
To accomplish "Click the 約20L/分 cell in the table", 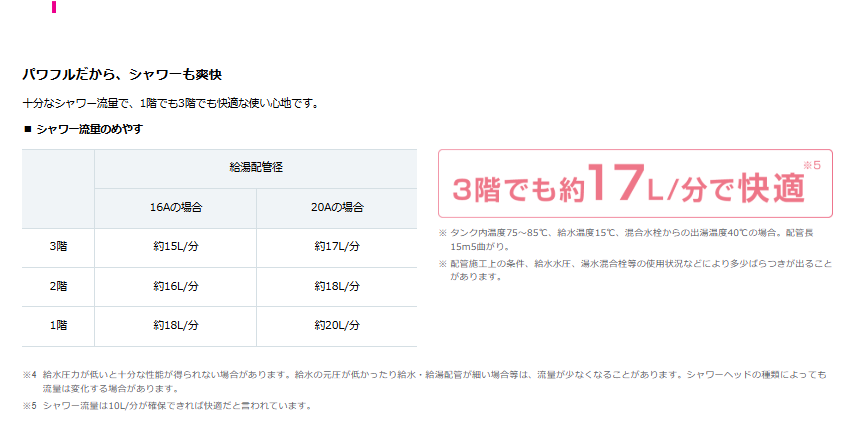I will point(336,325).
